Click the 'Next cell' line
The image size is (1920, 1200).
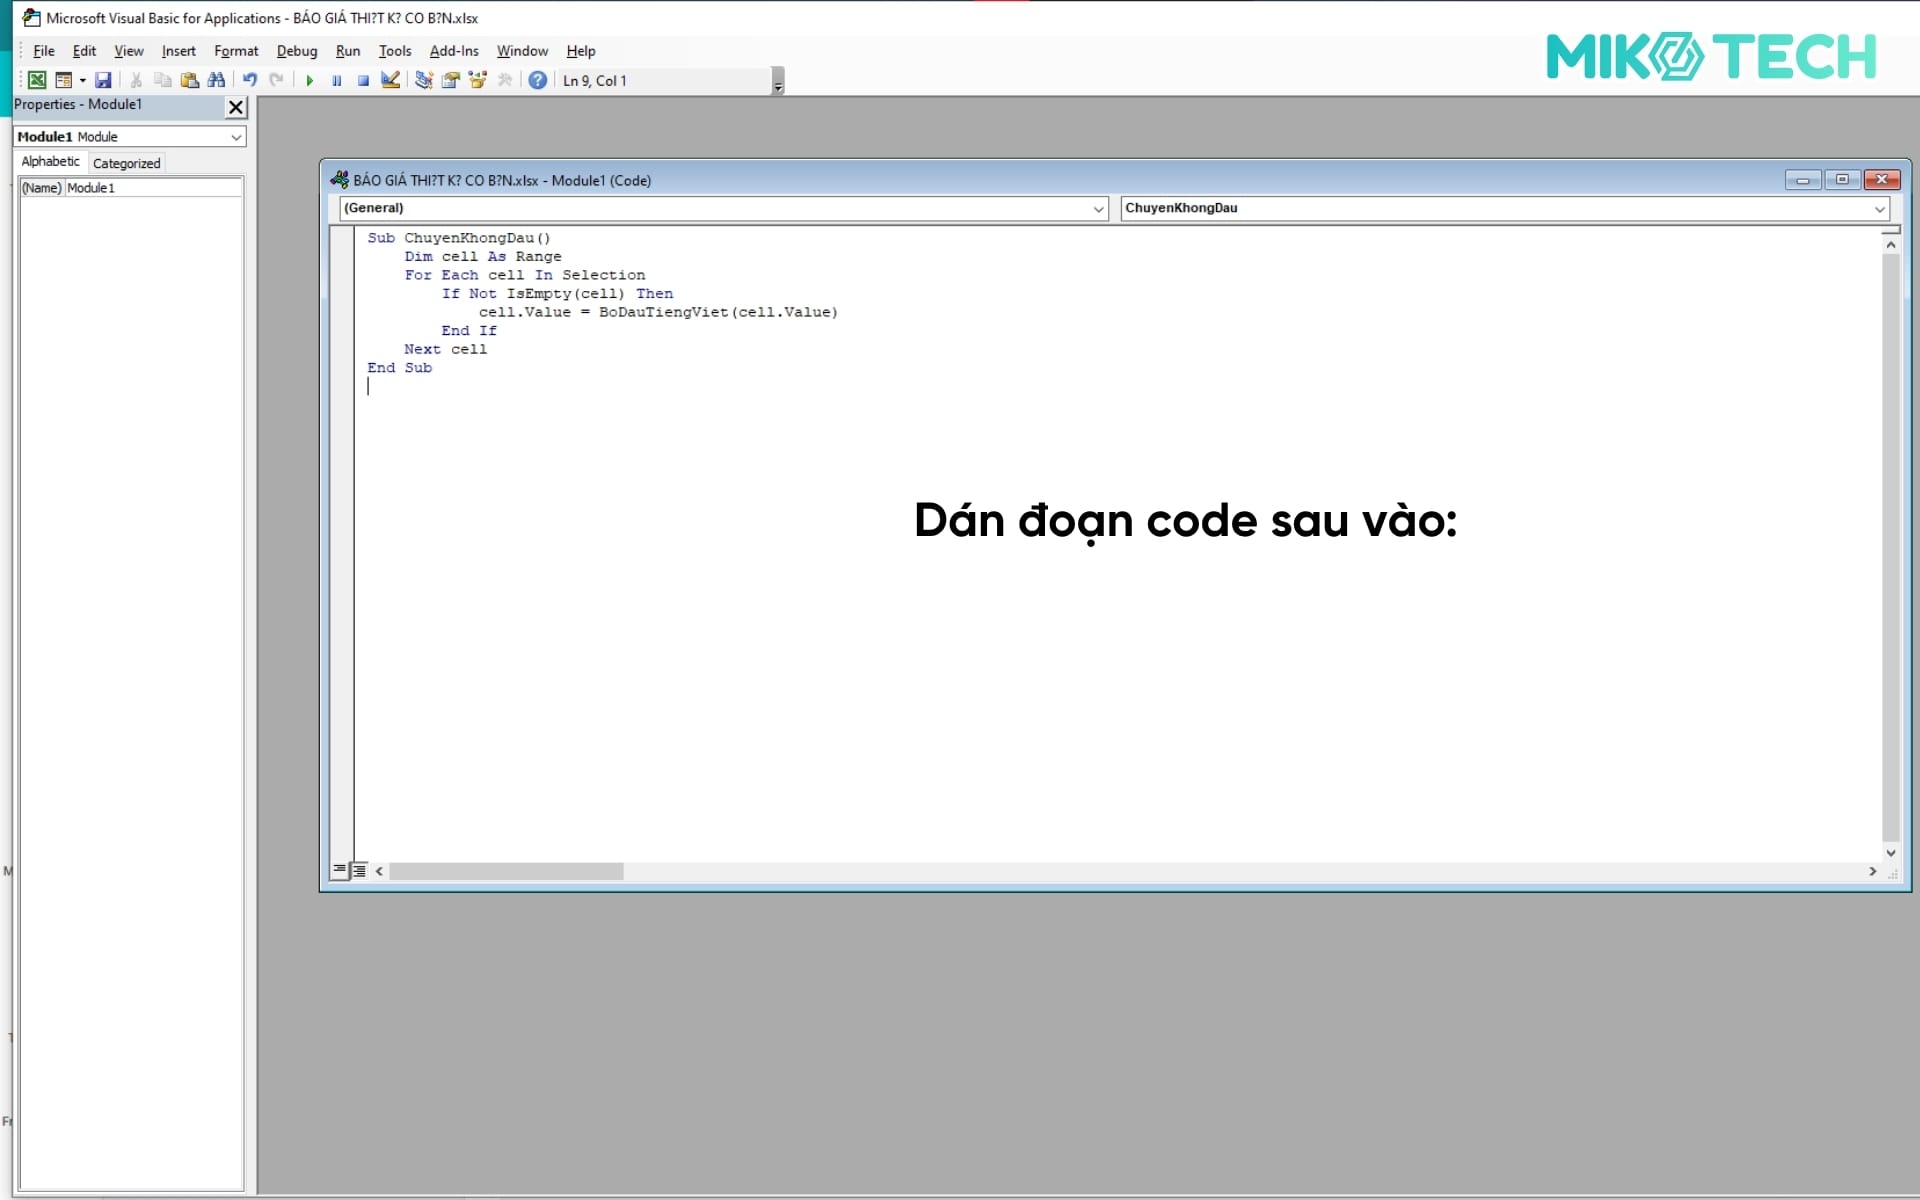(445, 349)
